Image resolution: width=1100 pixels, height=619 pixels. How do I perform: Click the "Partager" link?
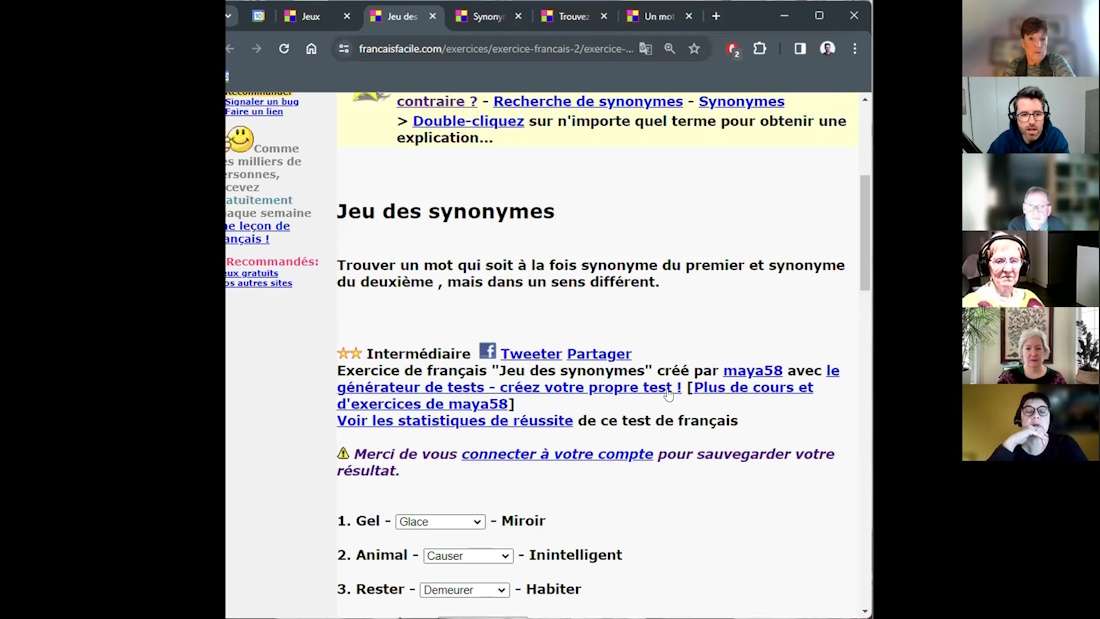(599, 354)
